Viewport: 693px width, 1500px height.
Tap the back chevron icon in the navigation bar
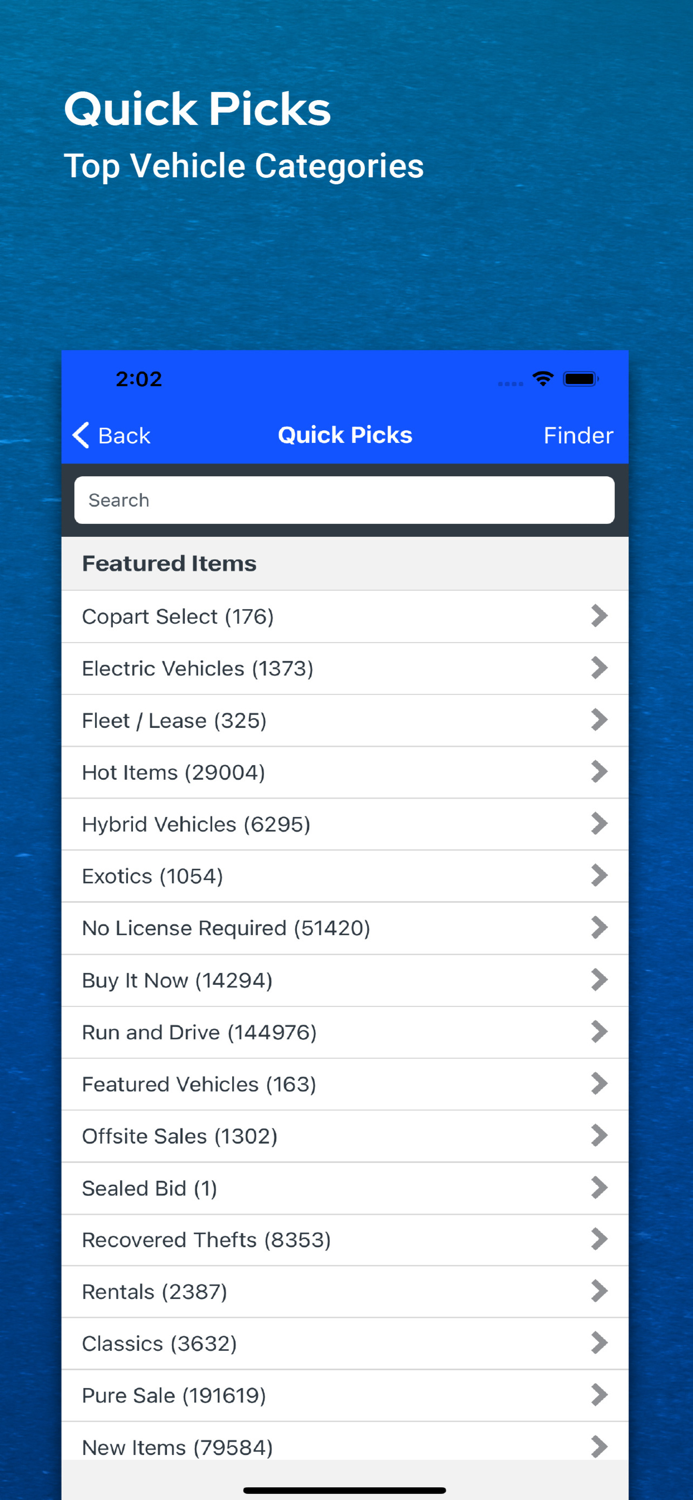(80, 435)
